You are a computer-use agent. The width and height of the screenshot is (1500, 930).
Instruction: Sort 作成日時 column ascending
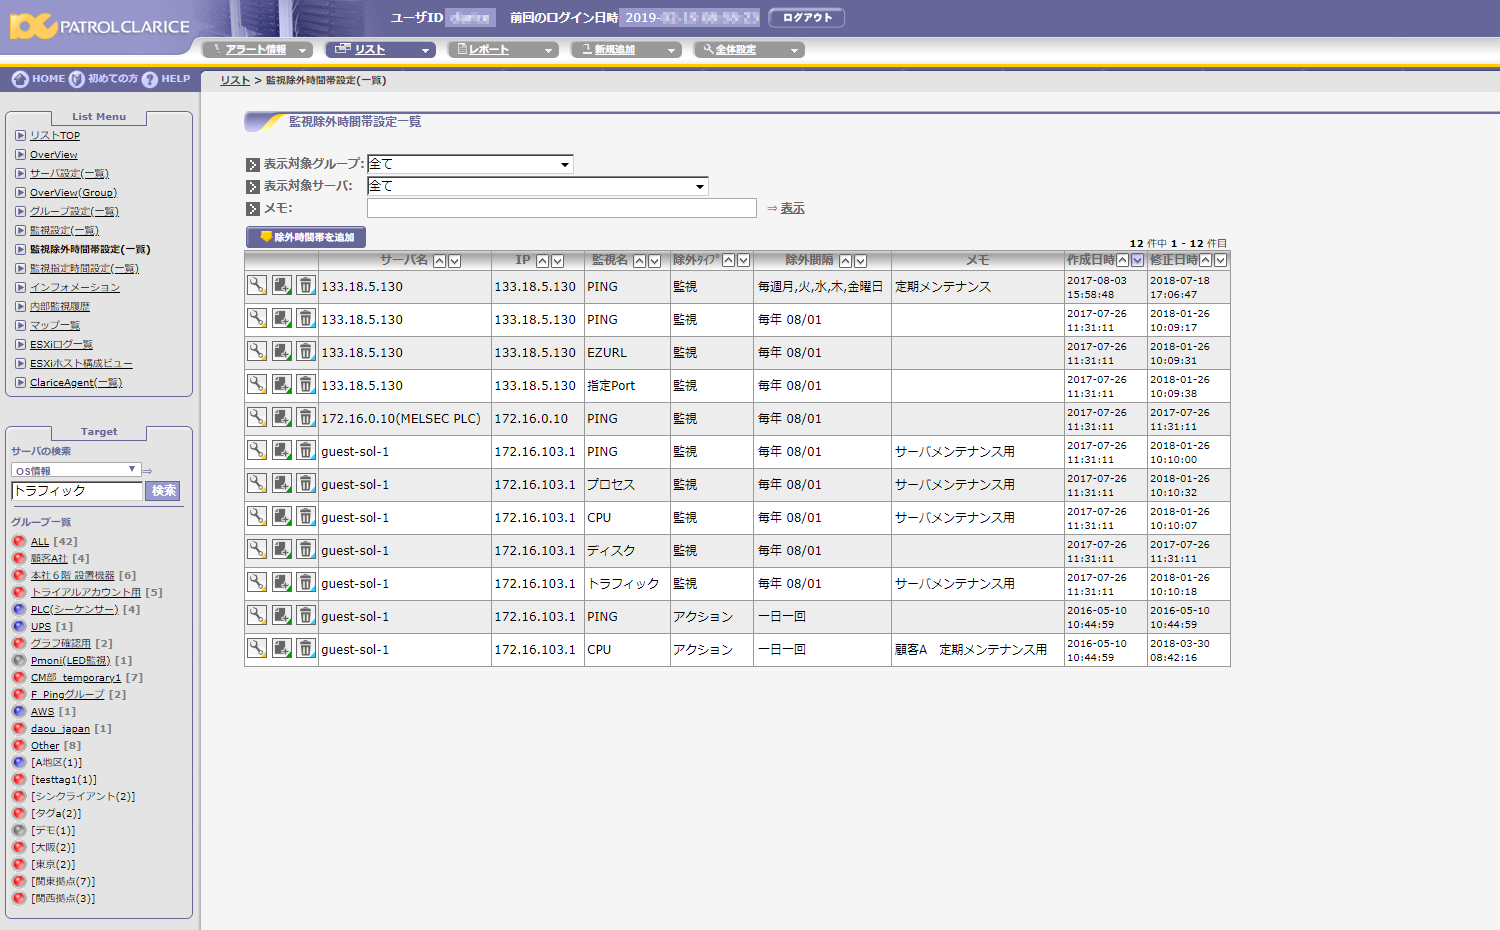1122,260
